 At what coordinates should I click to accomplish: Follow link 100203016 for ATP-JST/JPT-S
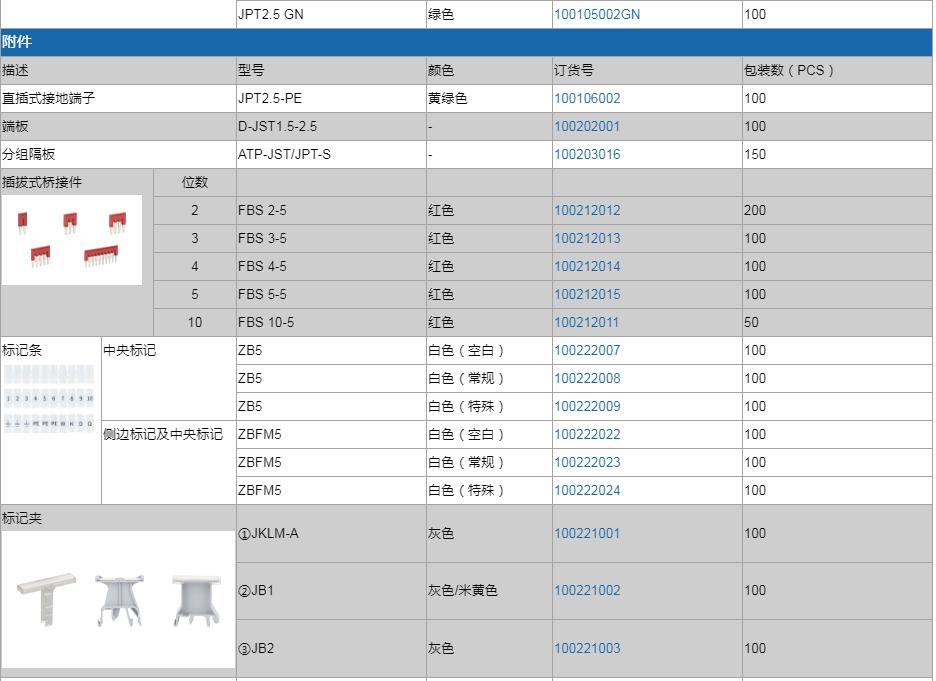(x=587, y=155)
